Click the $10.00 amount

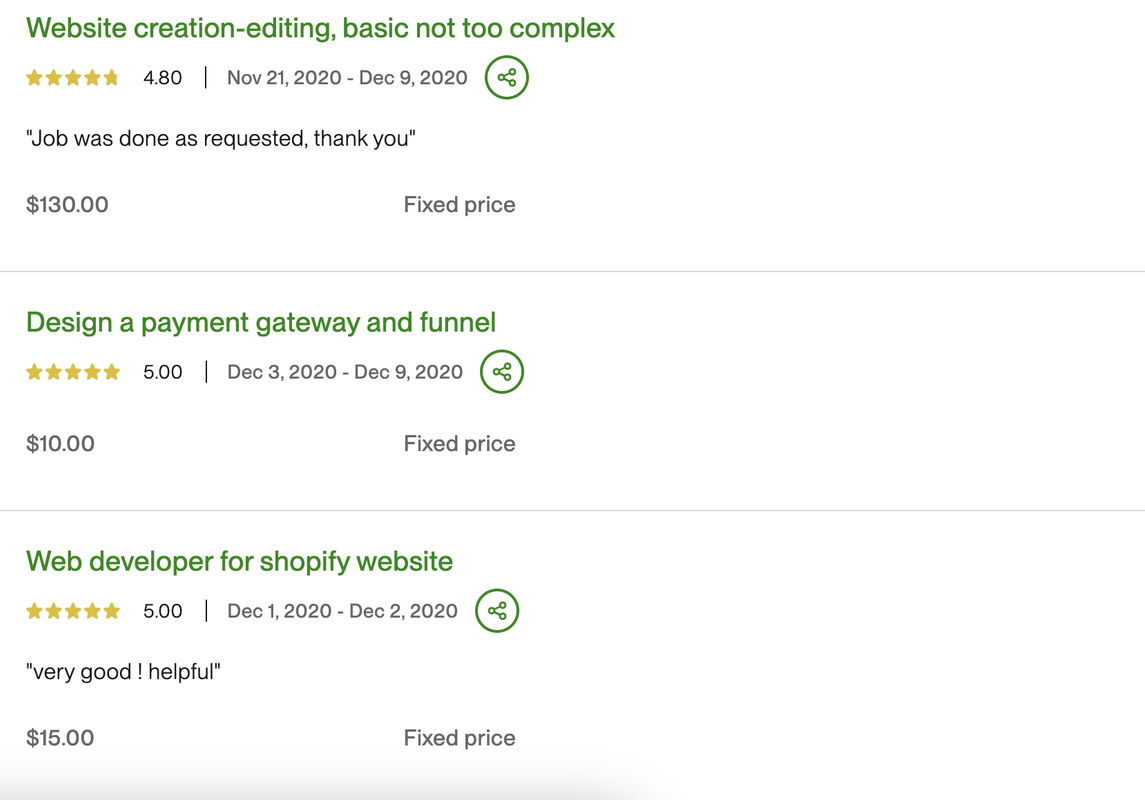point(60,444)
